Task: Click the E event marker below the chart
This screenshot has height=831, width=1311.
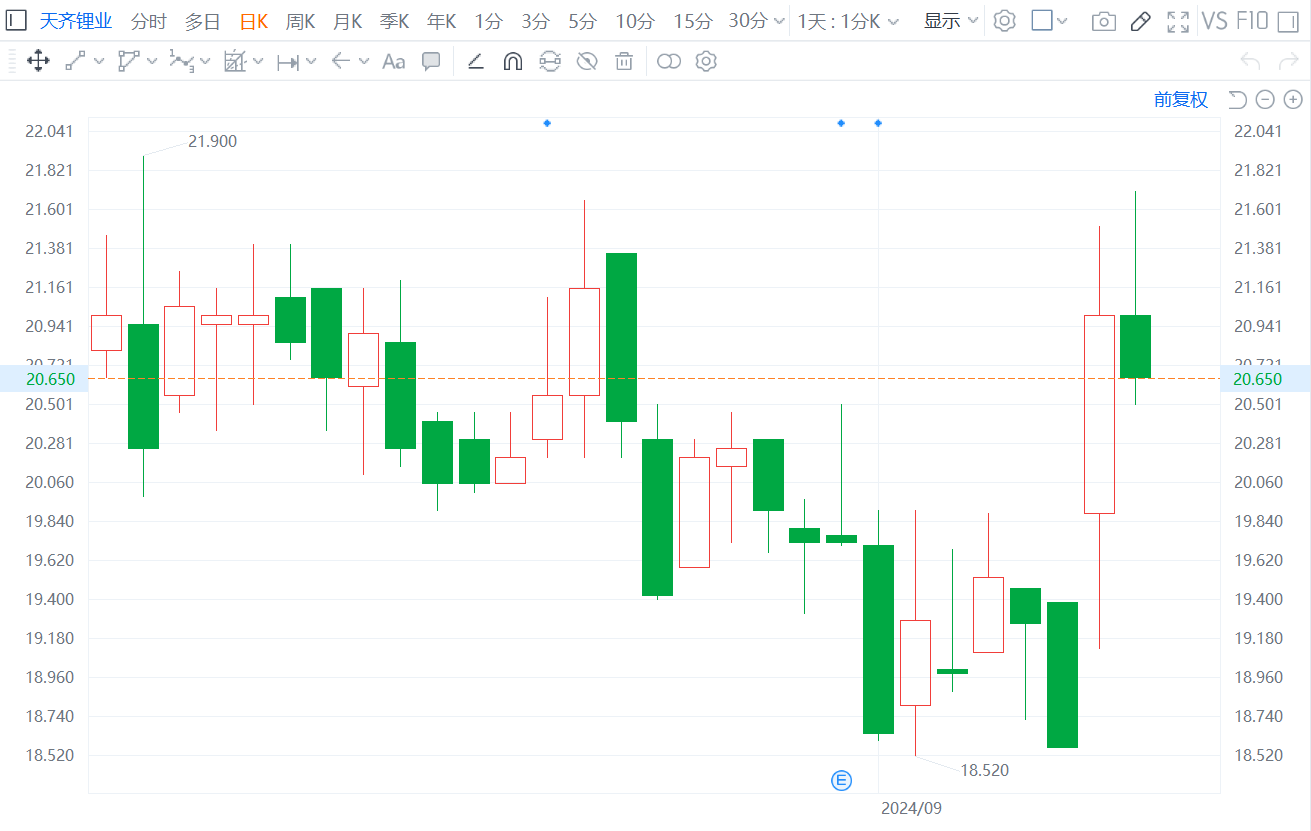Action: click(841, 780)
